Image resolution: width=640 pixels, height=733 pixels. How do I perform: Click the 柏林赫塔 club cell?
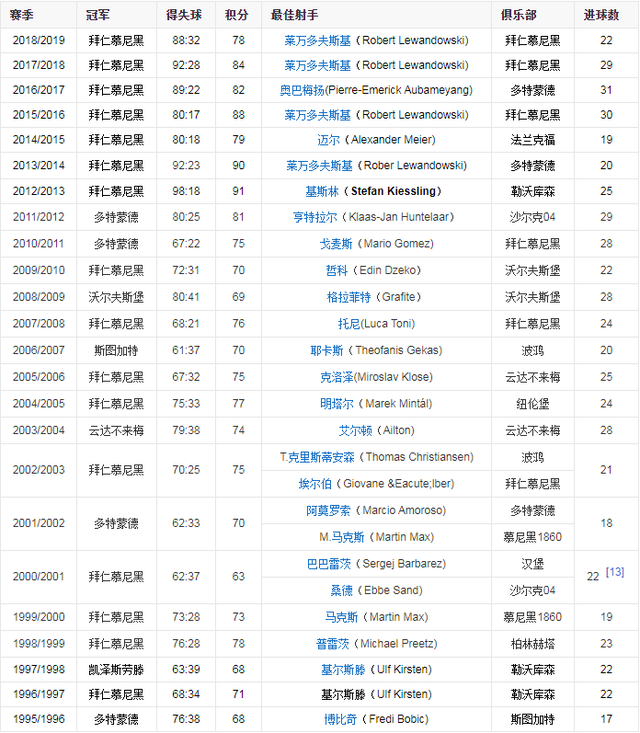(532, 644)
